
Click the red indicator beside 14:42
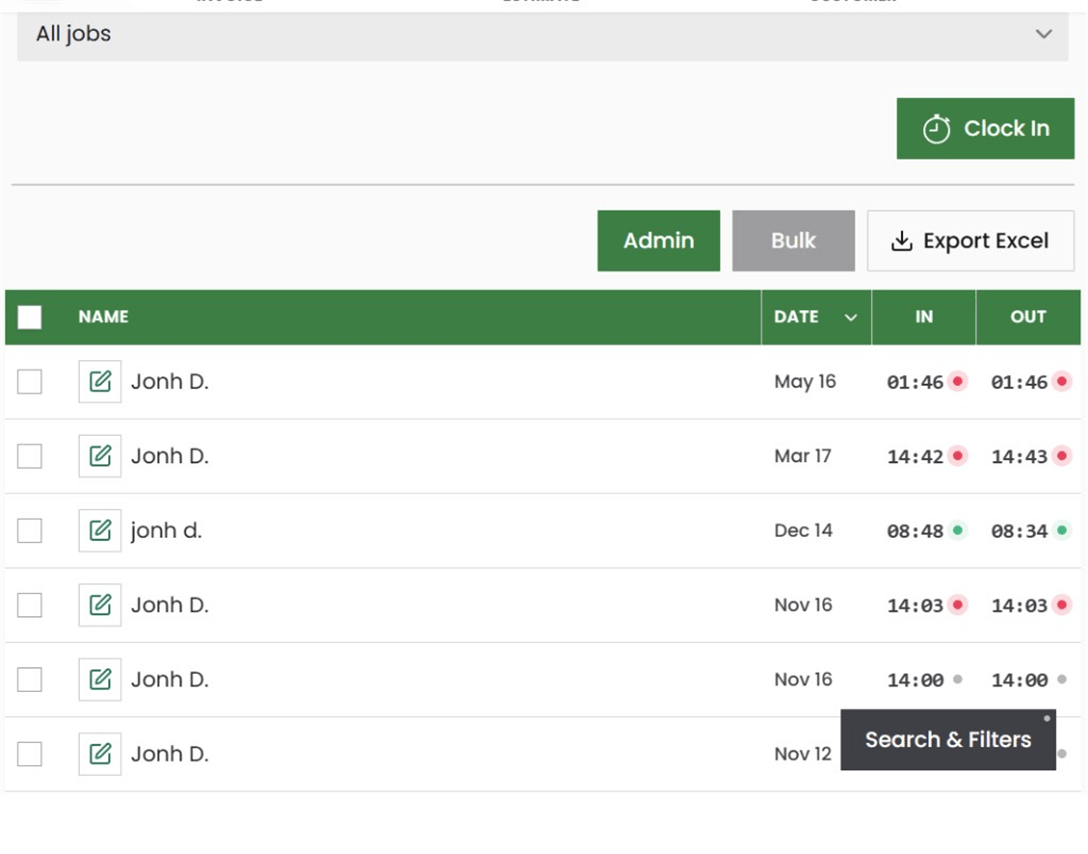958,456
